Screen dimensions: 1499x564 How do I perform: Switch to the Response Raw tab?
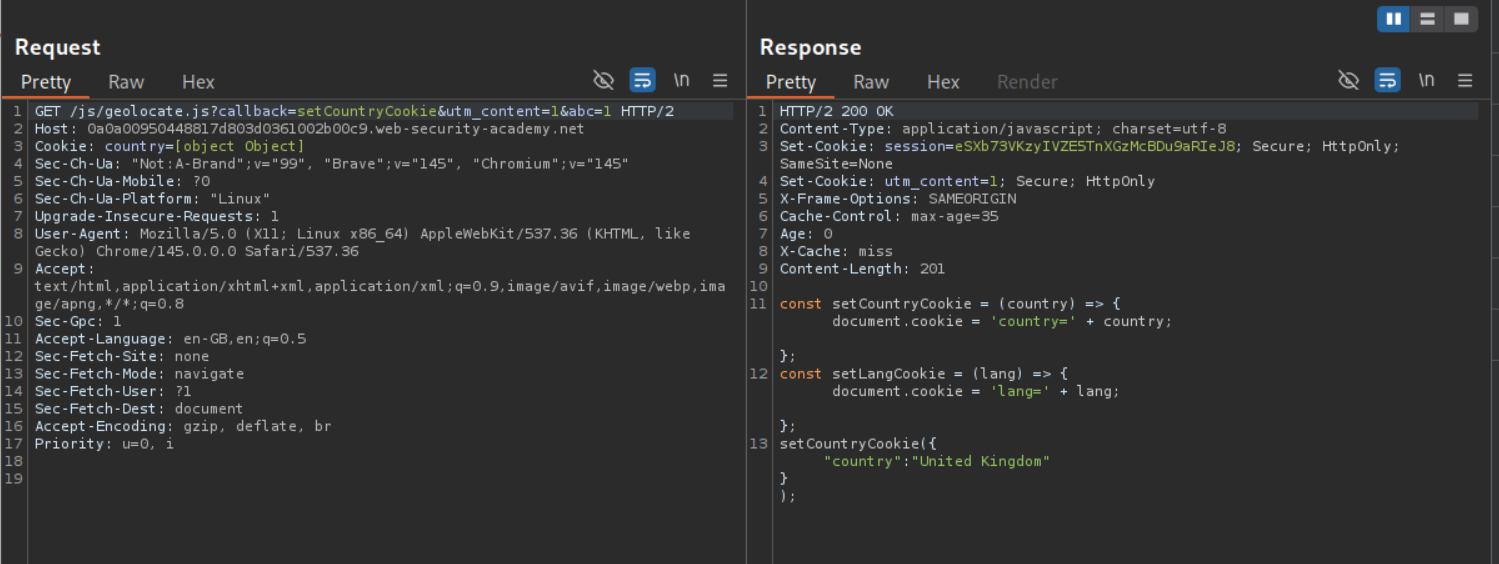tap(871, 82)
